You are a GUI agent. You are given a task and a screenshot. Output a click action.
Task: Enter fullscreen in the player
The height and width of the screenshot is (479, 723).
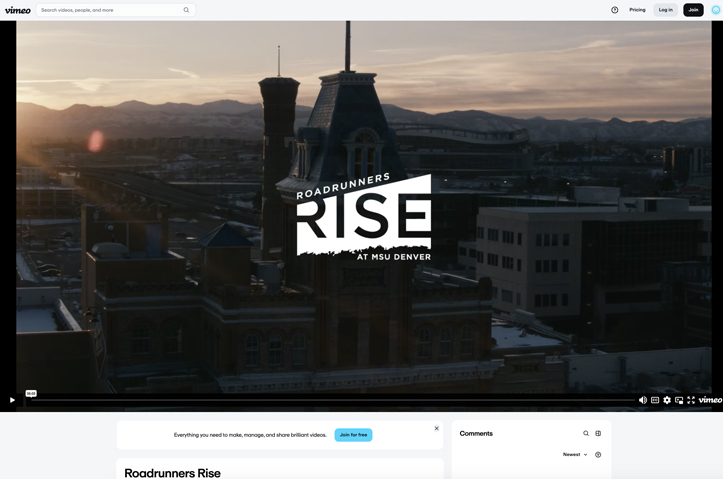pos(691,400)
